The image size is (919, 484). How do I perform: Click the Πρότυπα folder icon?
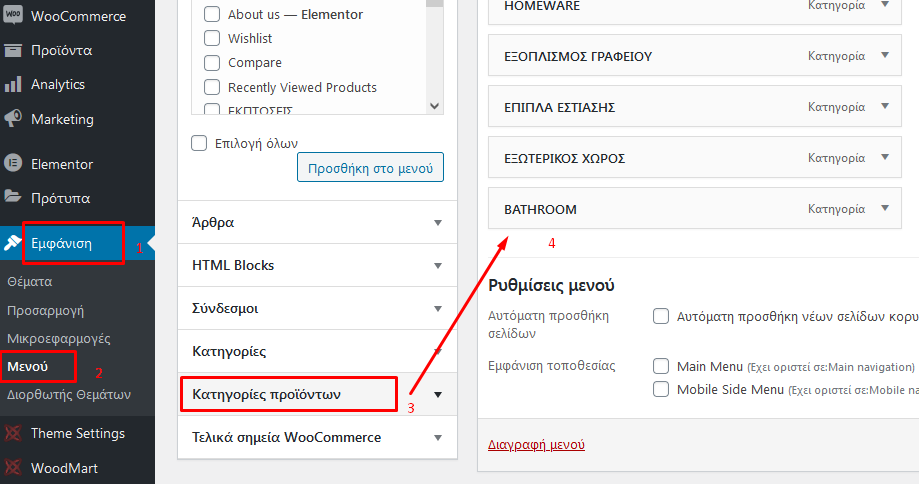[13, 196]
